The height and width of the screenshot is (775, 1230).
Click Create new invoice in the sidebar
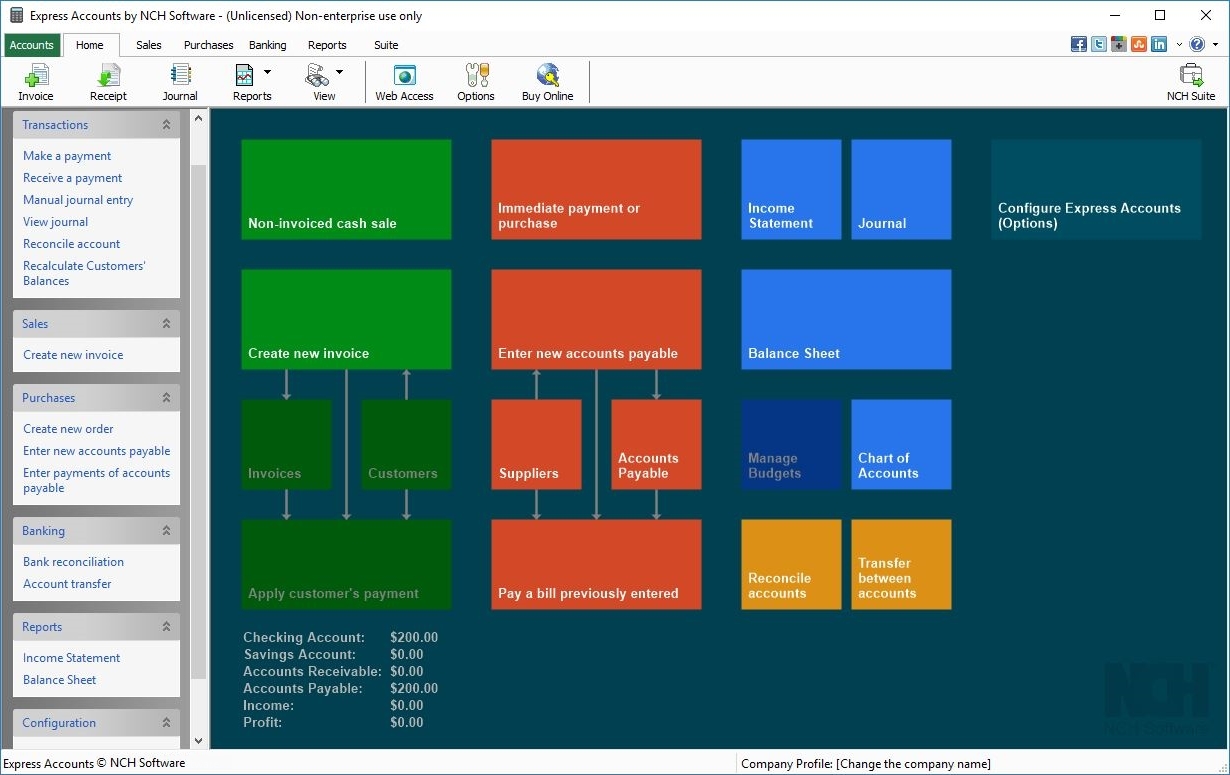coord(74,354)
